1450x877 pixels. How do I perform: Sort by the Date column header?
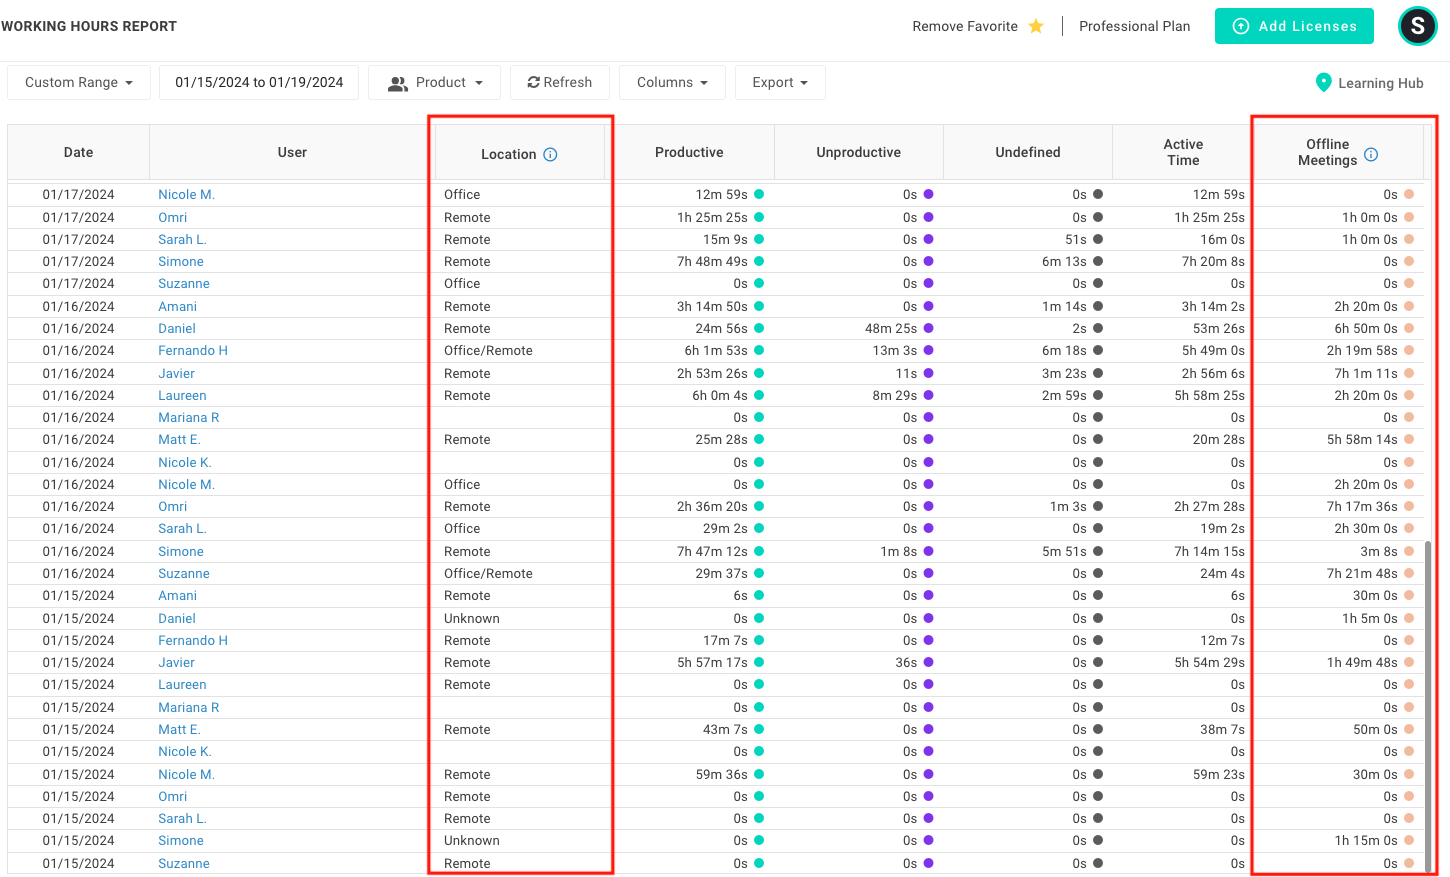(78, 152)
